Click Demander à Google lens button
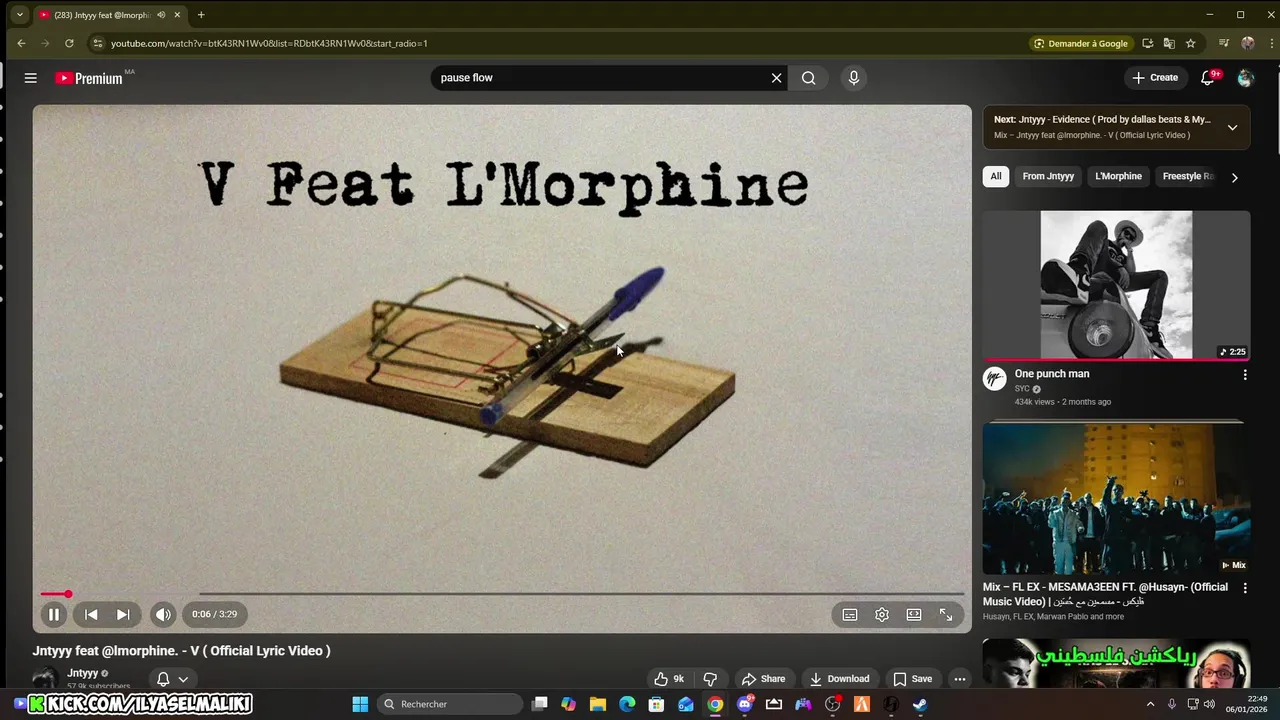The image size is (1280, 720). (x=1081, y=44)
